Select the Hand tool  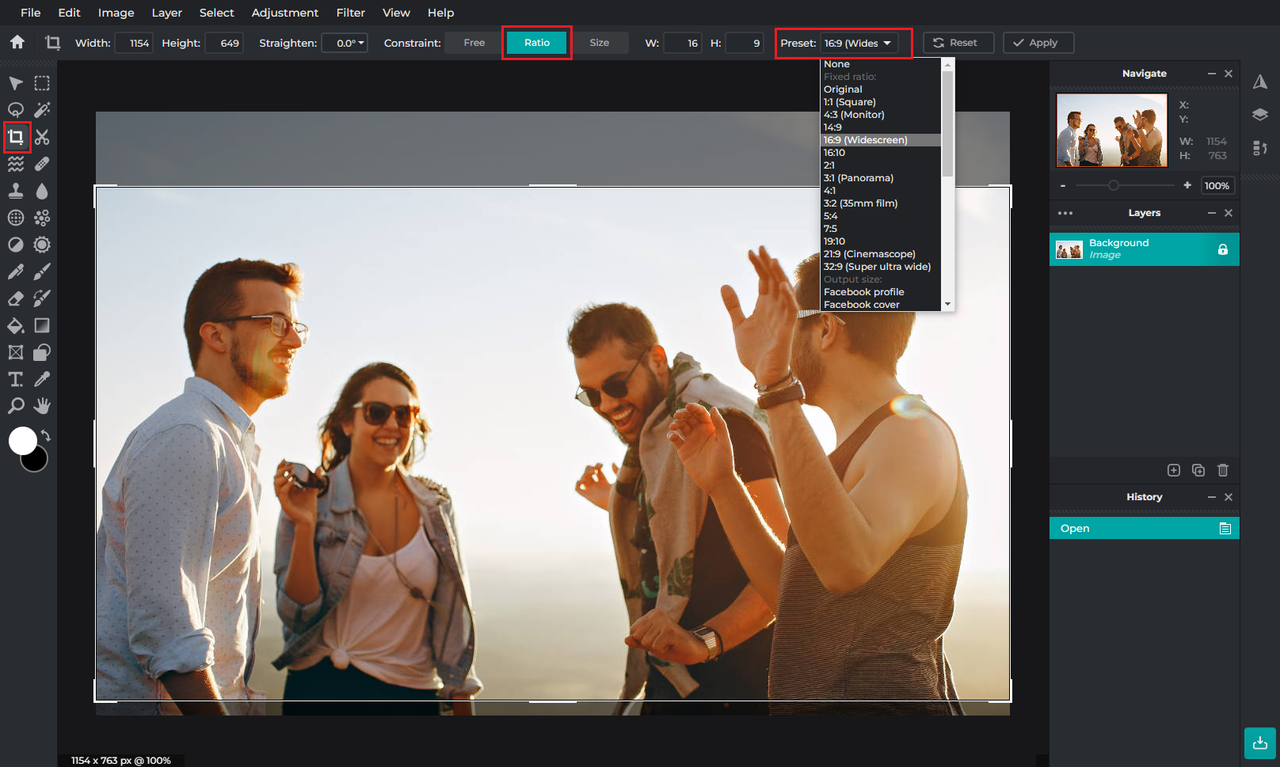pos(42,405)
